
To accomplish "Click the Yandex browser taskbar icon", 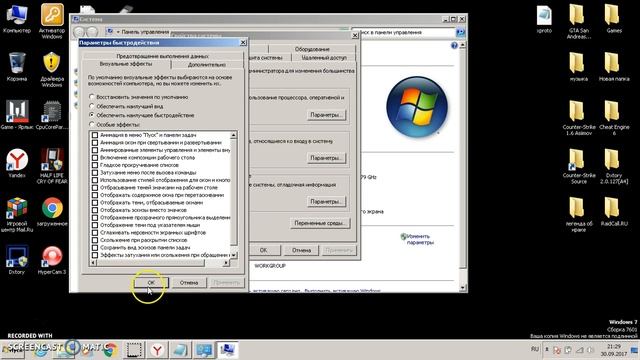I will 158,350.
